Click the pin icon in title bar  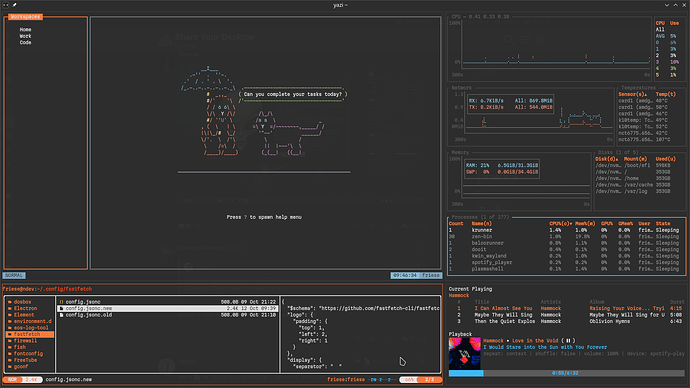click(14, 5)
